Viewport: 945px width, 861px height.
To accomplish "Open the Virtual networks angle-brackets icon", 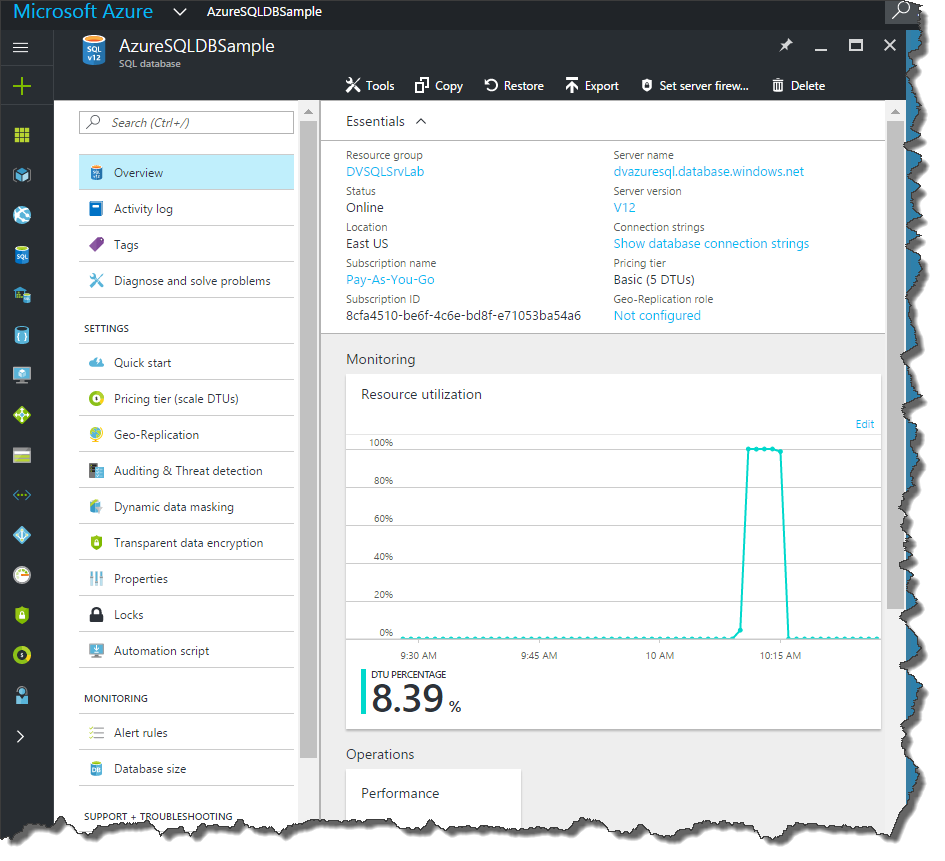I will 22,495.
